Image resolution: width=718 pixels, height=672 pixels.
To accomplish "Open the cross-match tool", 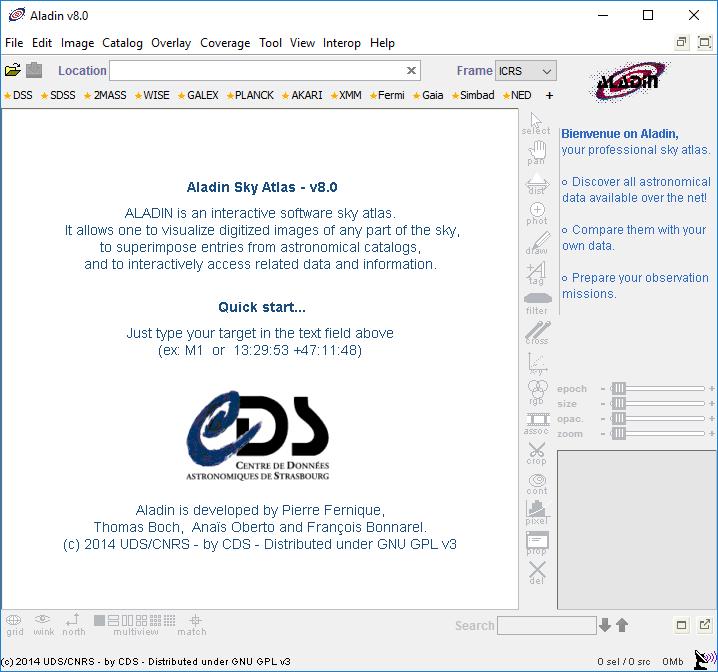I will pyautogui.click(x=538, y=333).
